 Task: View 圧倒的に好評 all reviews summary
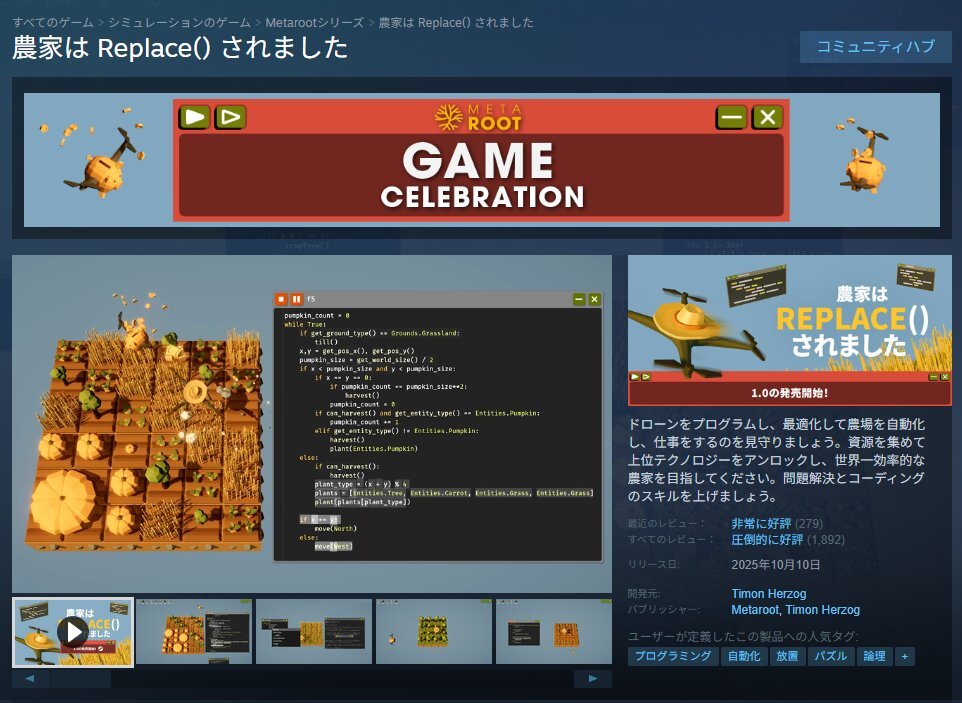coord(767,539)
